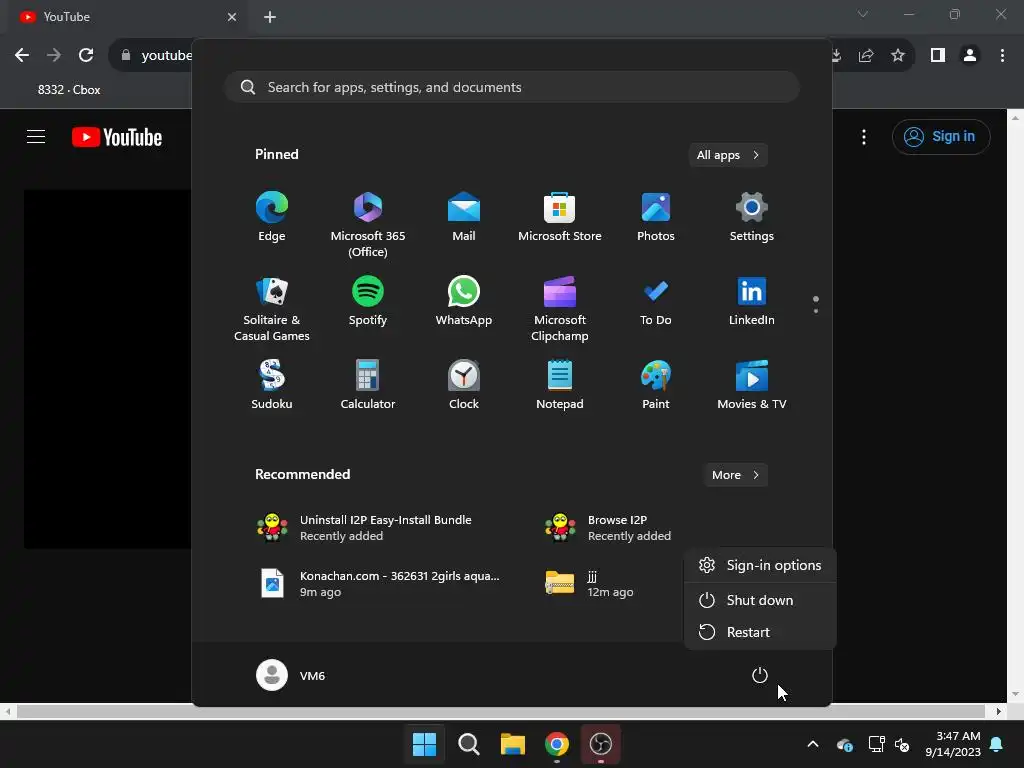Open File Explorer from taskbar
The height and width of the screenshot is (768, 1024).
point(513,744)
